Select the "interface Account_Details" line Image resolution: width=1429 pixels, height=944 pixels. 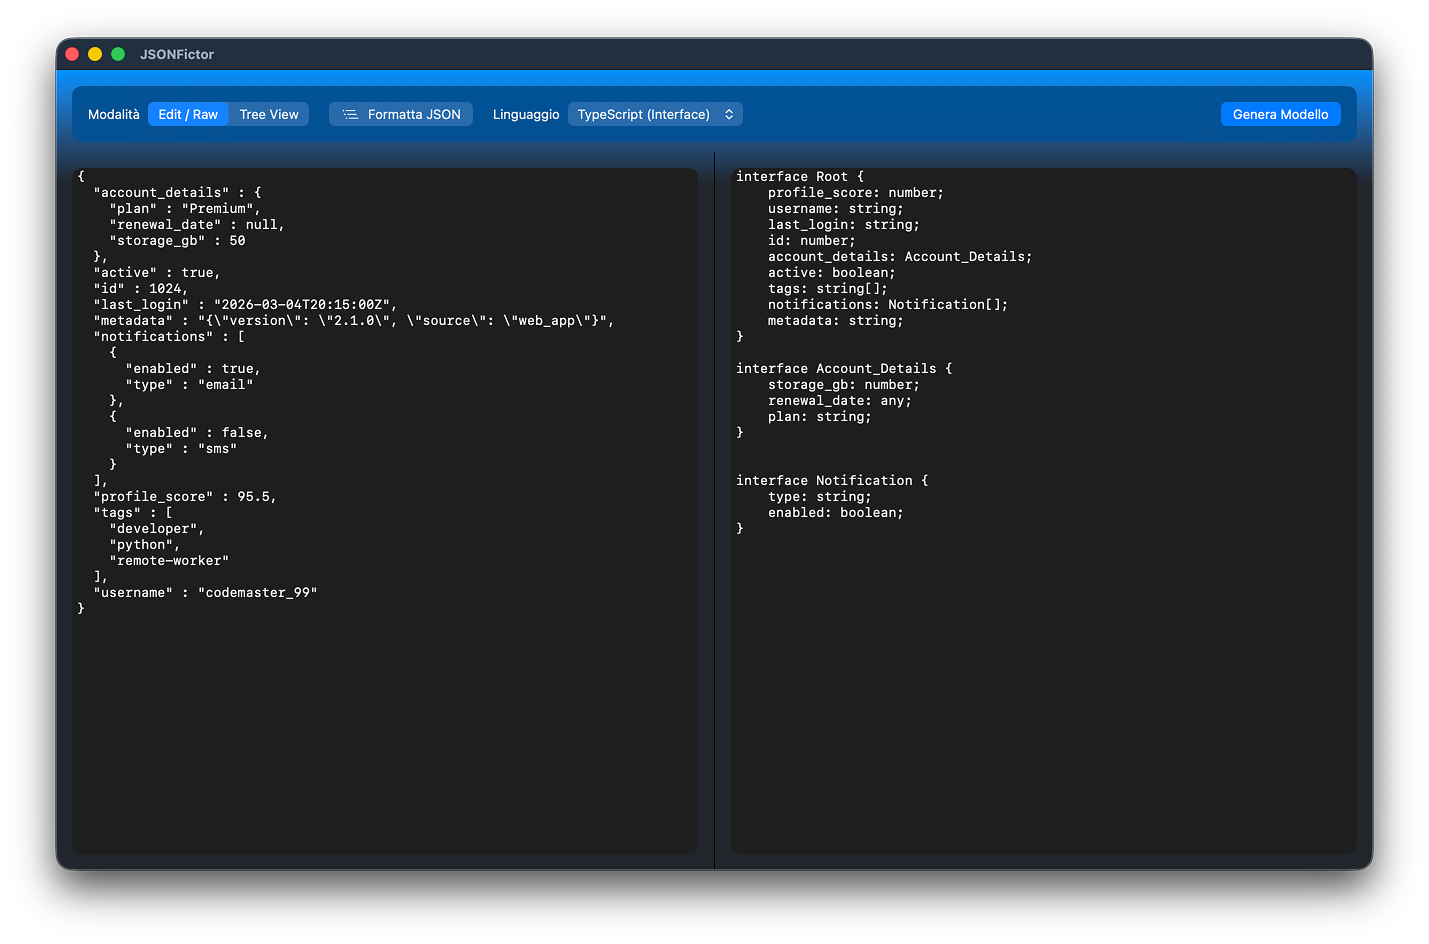pos(843,369)
